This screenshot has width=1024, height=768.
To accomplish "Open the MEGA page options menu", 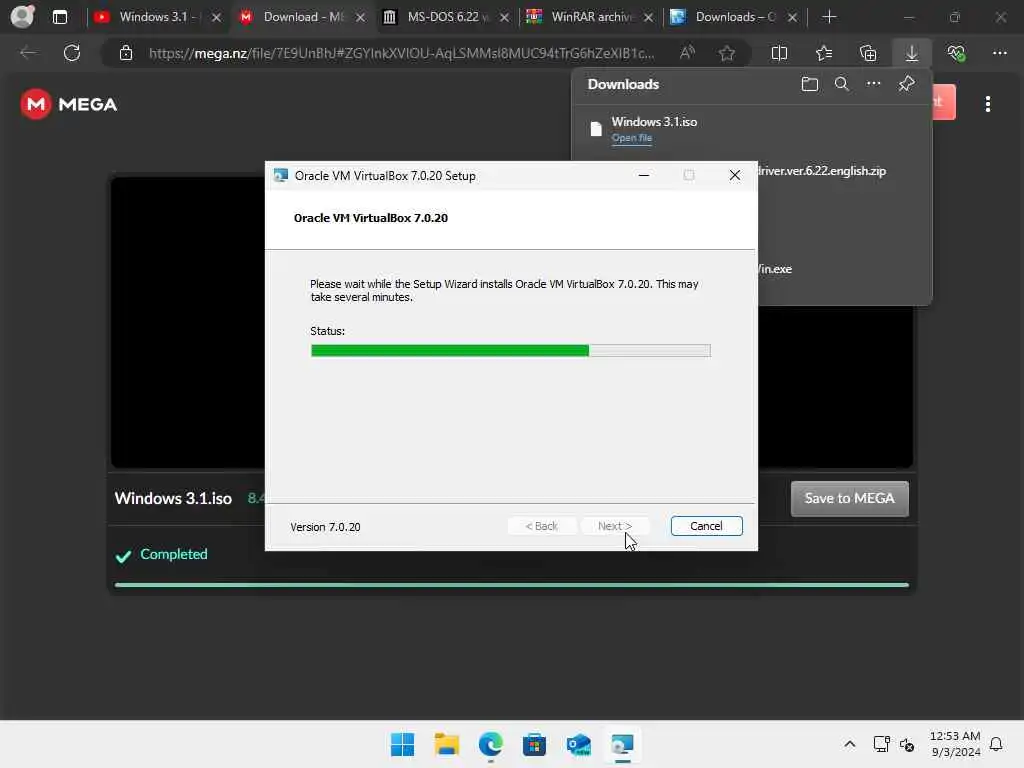I will coord(987,104).
